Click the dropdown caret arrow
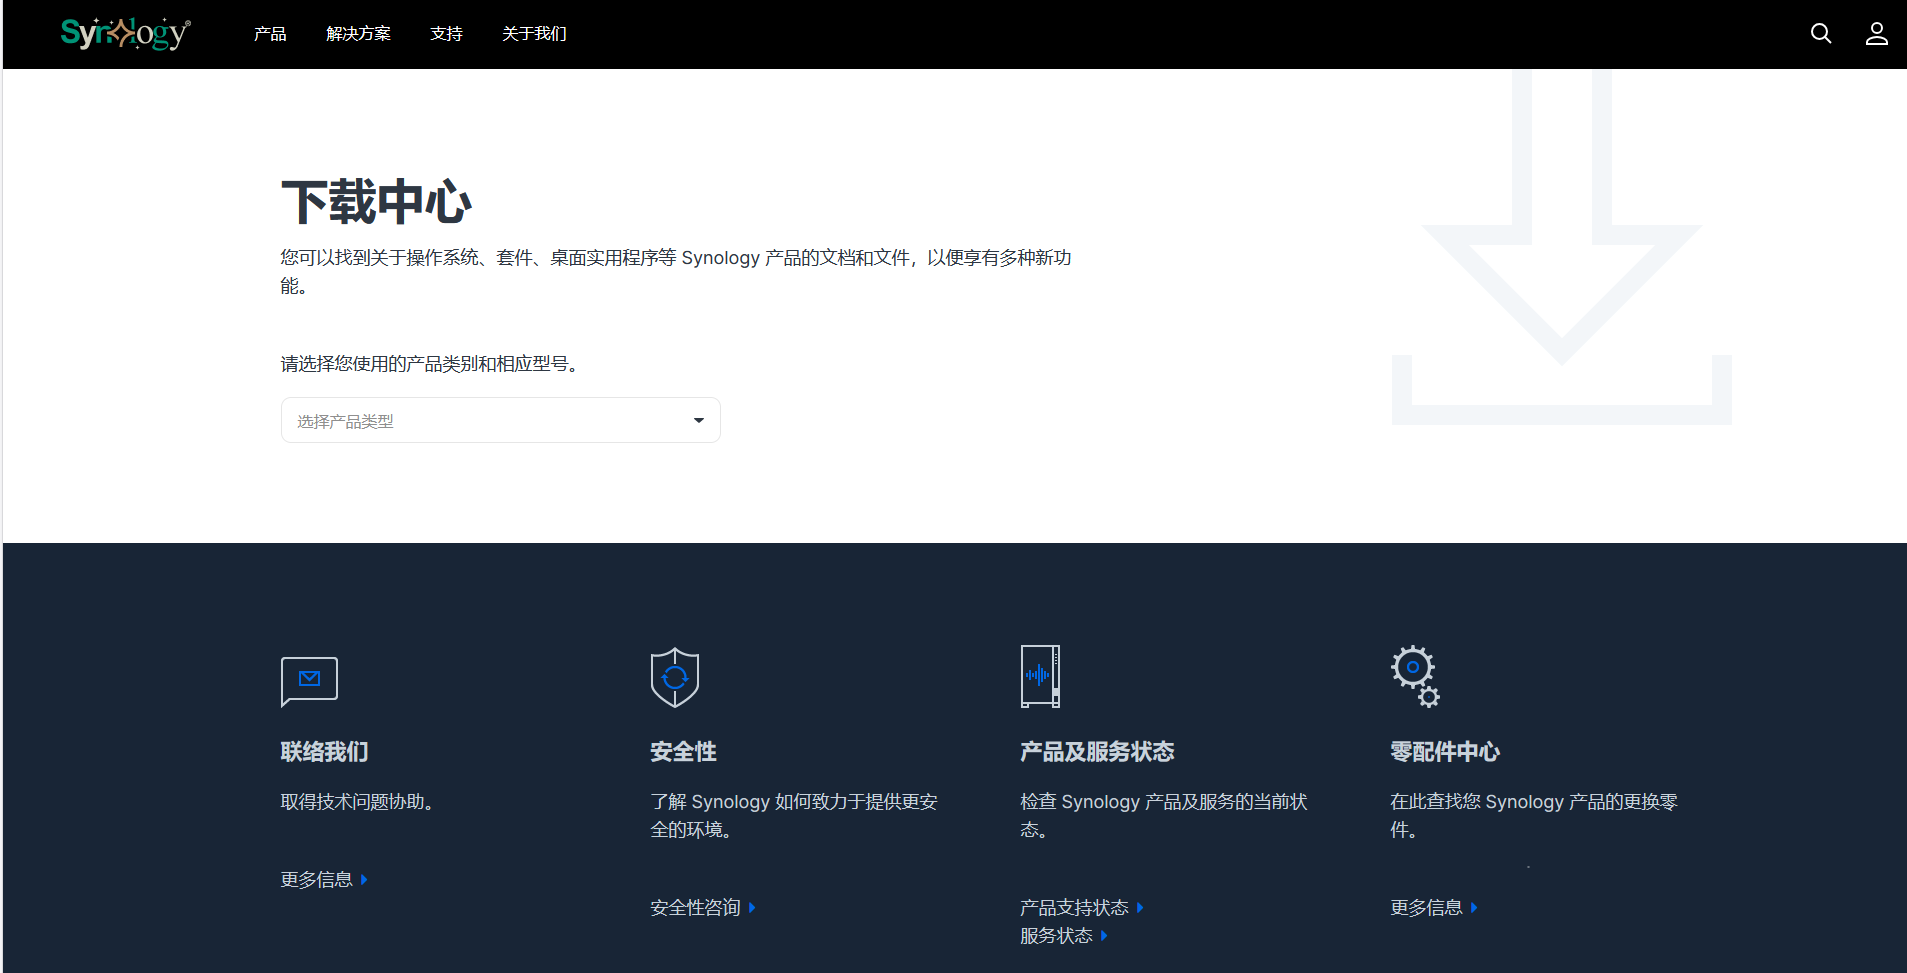 699,421
